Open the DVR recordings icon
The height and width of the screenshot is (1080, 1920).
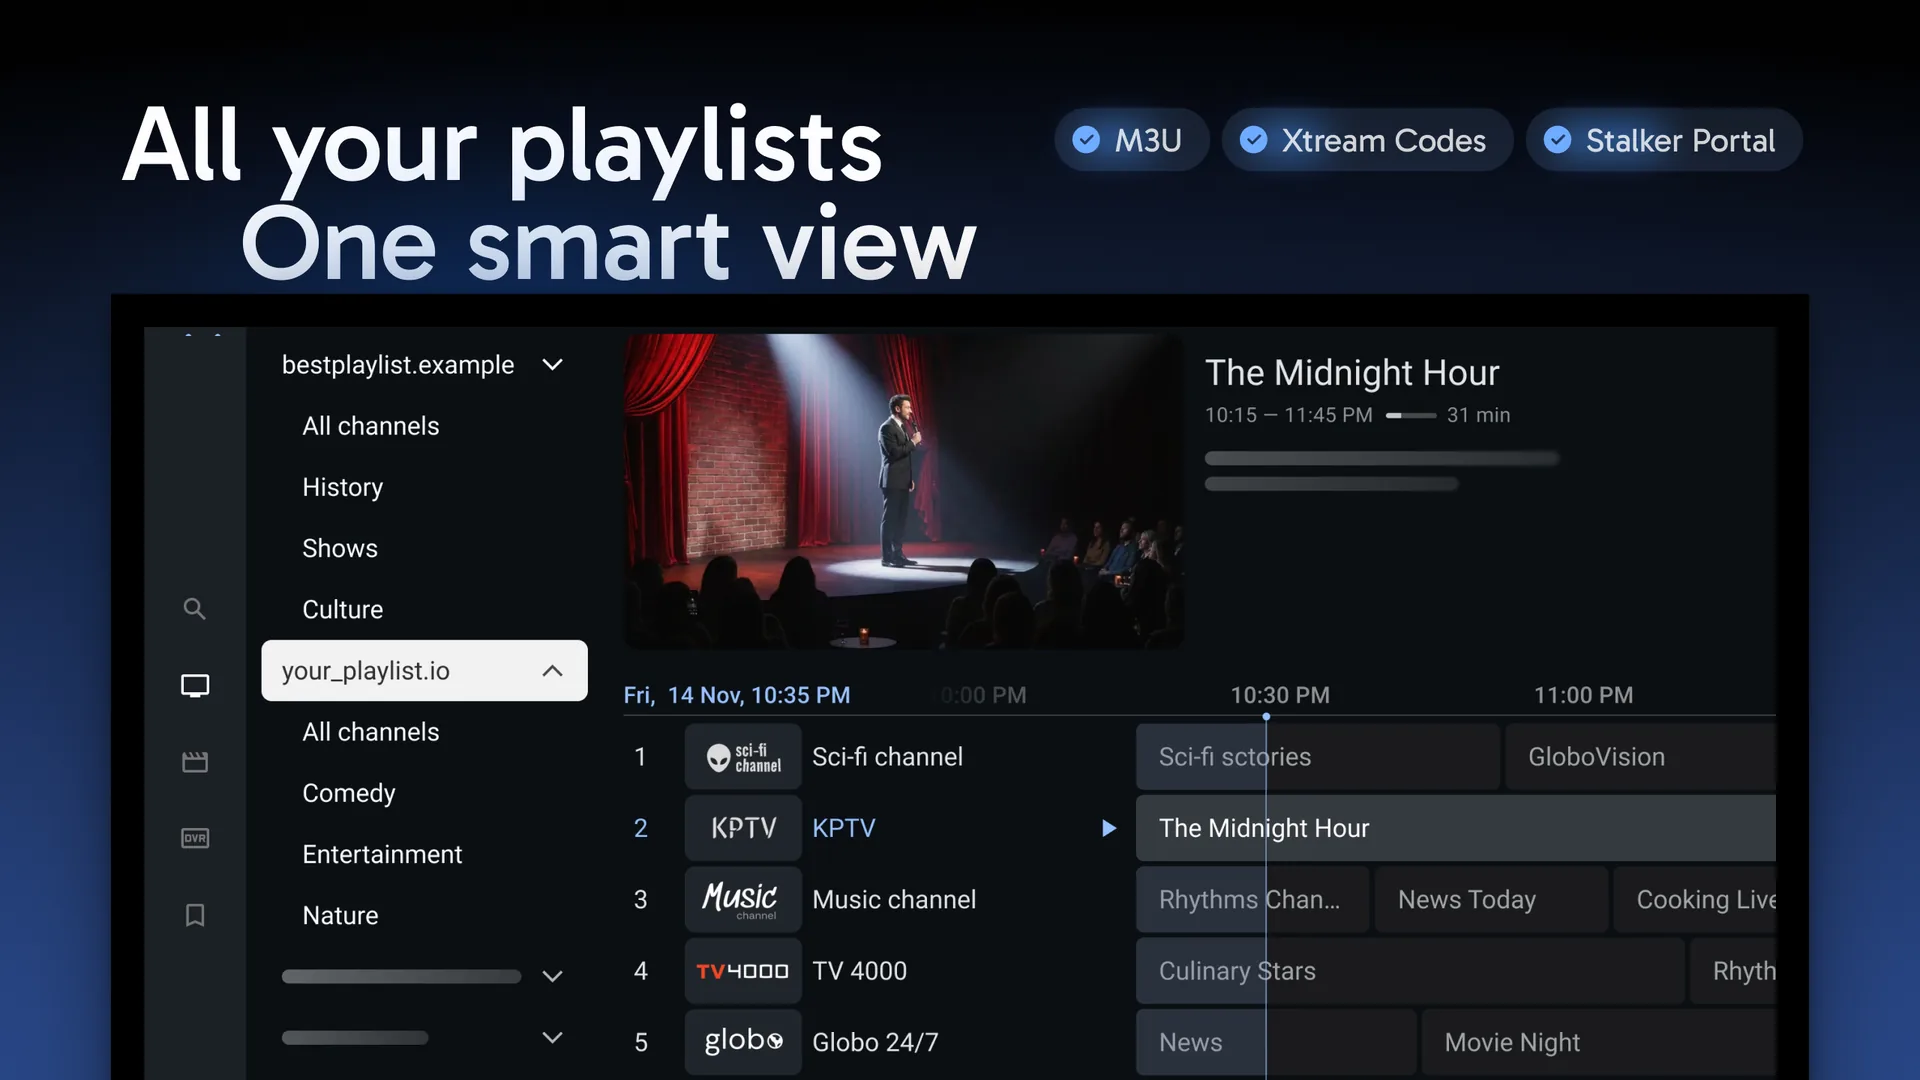195,838
